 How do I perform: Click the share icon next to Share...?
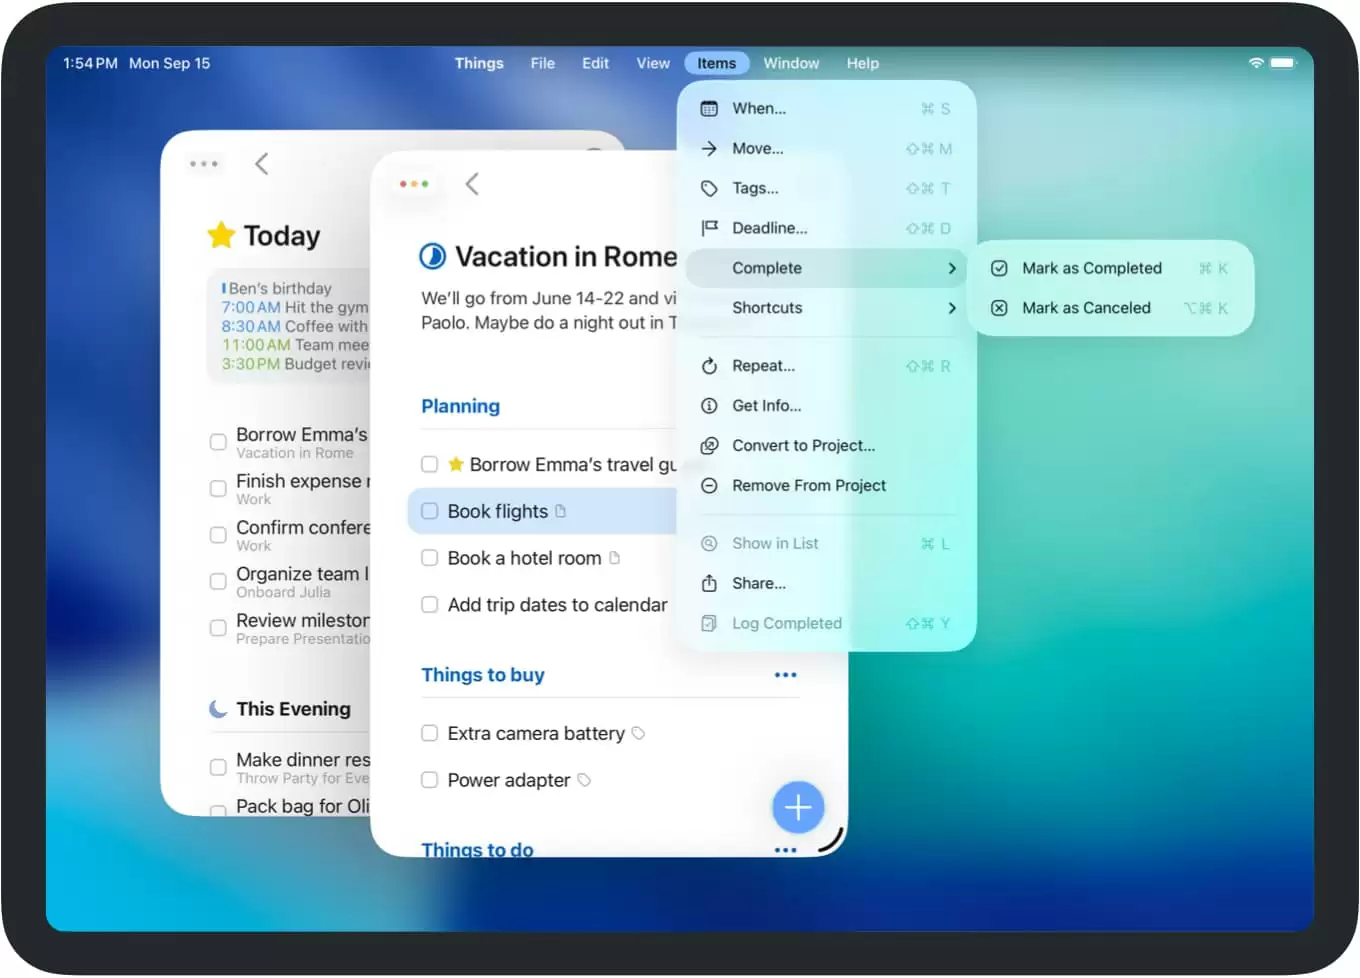pos(709,584)
